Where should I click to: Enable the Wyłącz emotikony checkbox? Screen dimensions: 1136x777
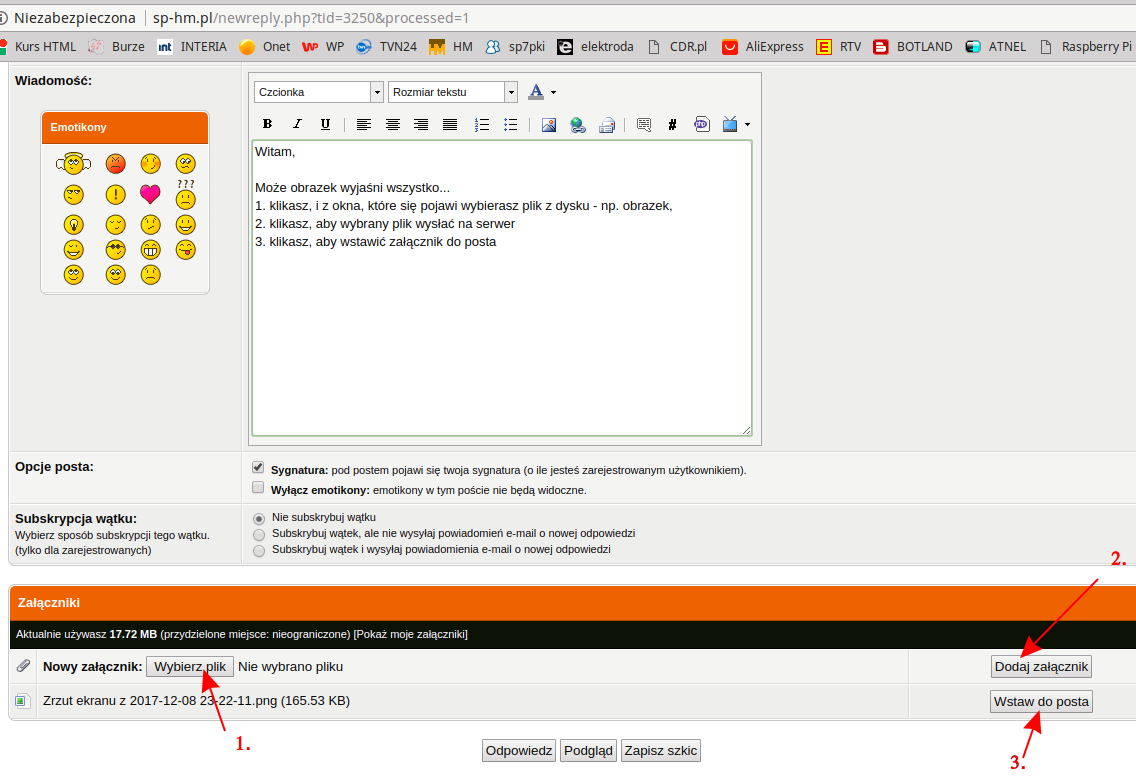pos(259,489)
